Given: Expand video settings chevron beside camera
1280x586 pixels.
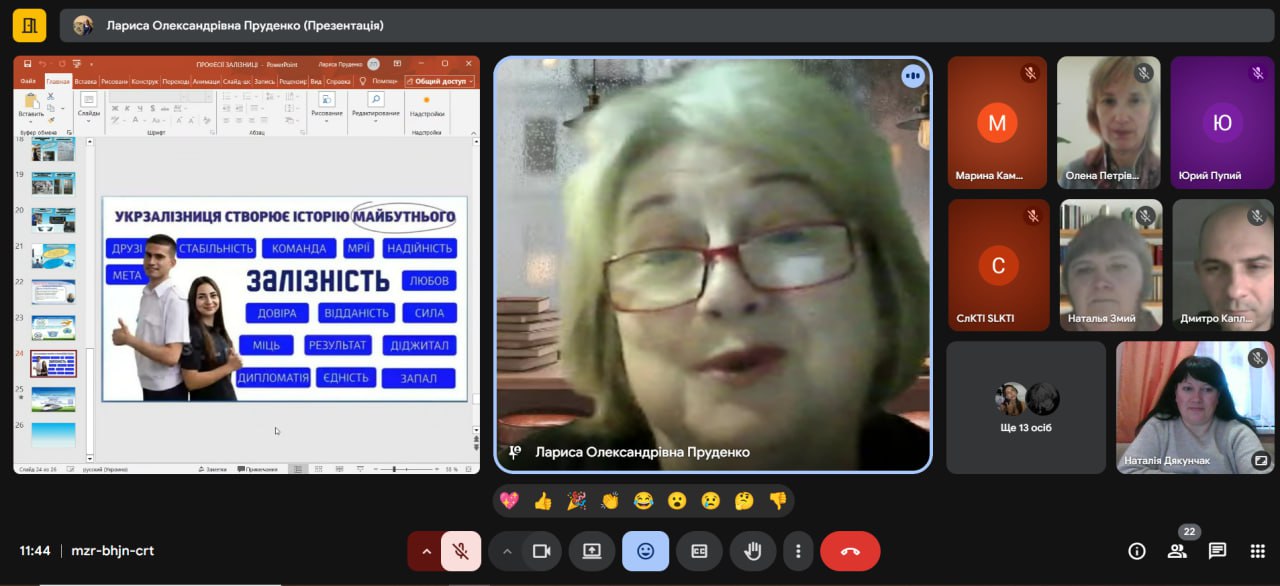Looking at the screenshot, I should (x=507, y=551).
